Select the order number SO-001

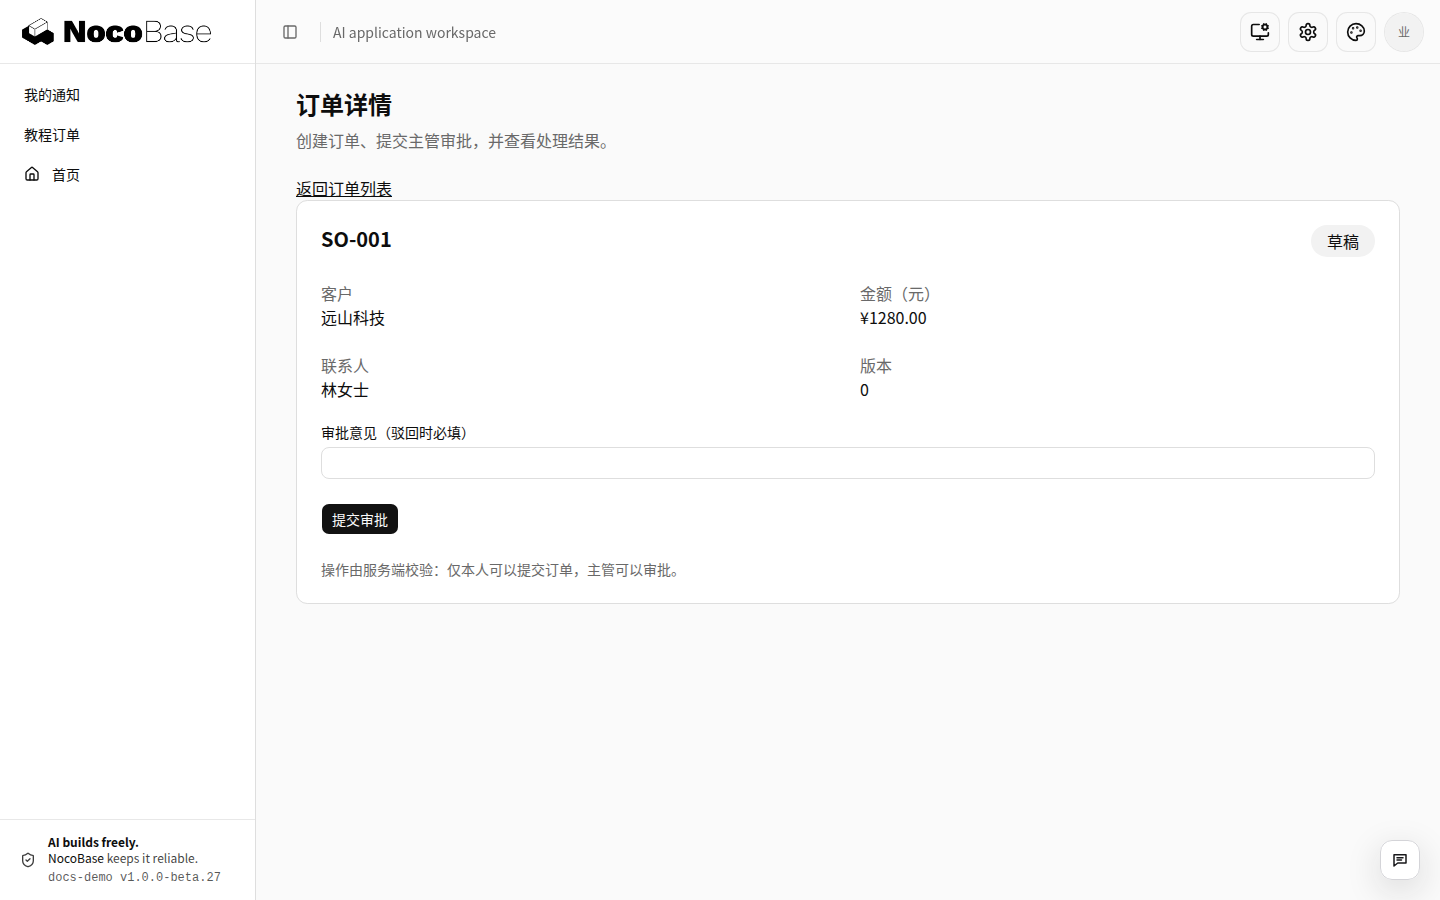point(356,240)
